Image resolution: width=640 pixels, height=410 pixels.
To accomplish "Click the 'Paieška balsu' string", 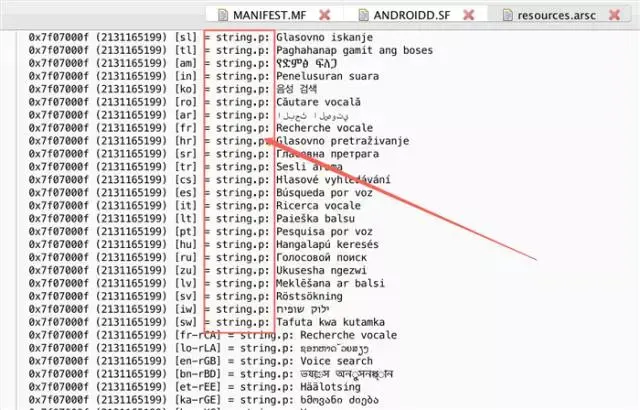I will tap(316, 219).
